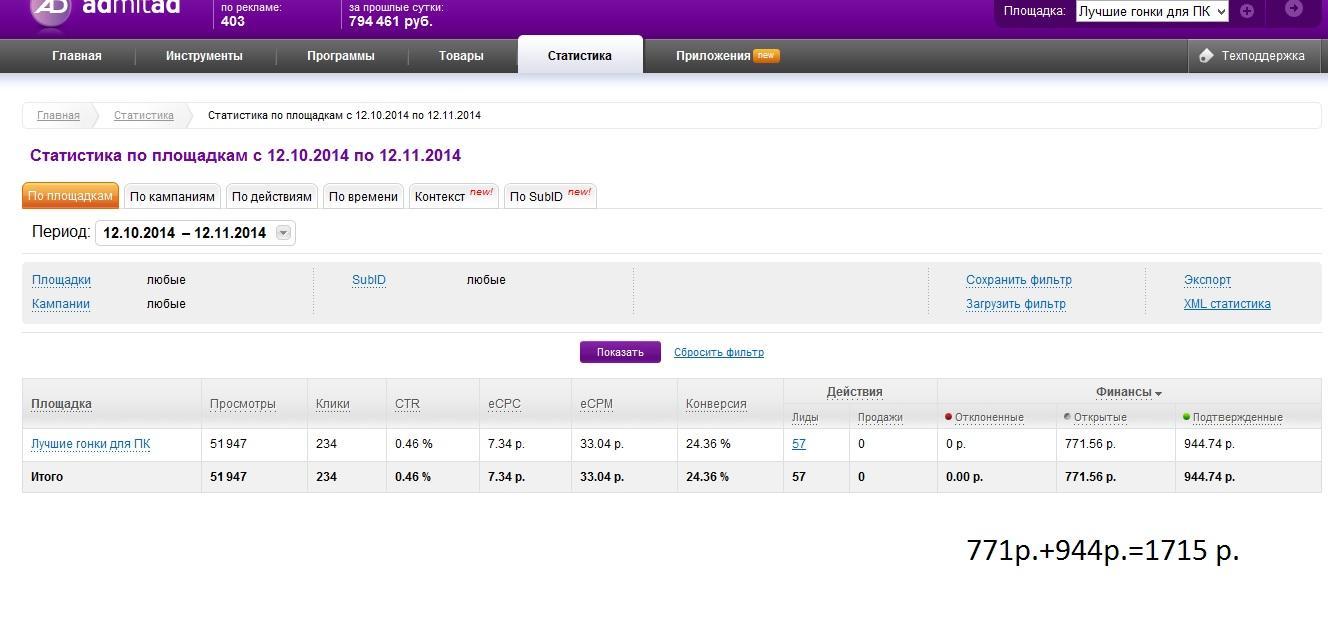Image resolution: width=1328 pixels, height=637 pixels.
Task: Click the Открытые column header
Action: tap(1100, 417)
